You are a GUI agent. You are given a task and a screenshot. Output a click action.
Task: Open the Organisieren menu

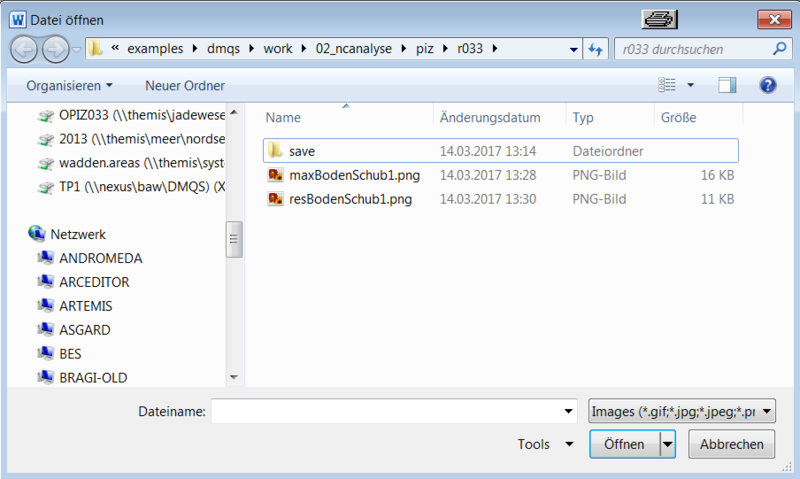pyautogui.click(x=69, y=86)
